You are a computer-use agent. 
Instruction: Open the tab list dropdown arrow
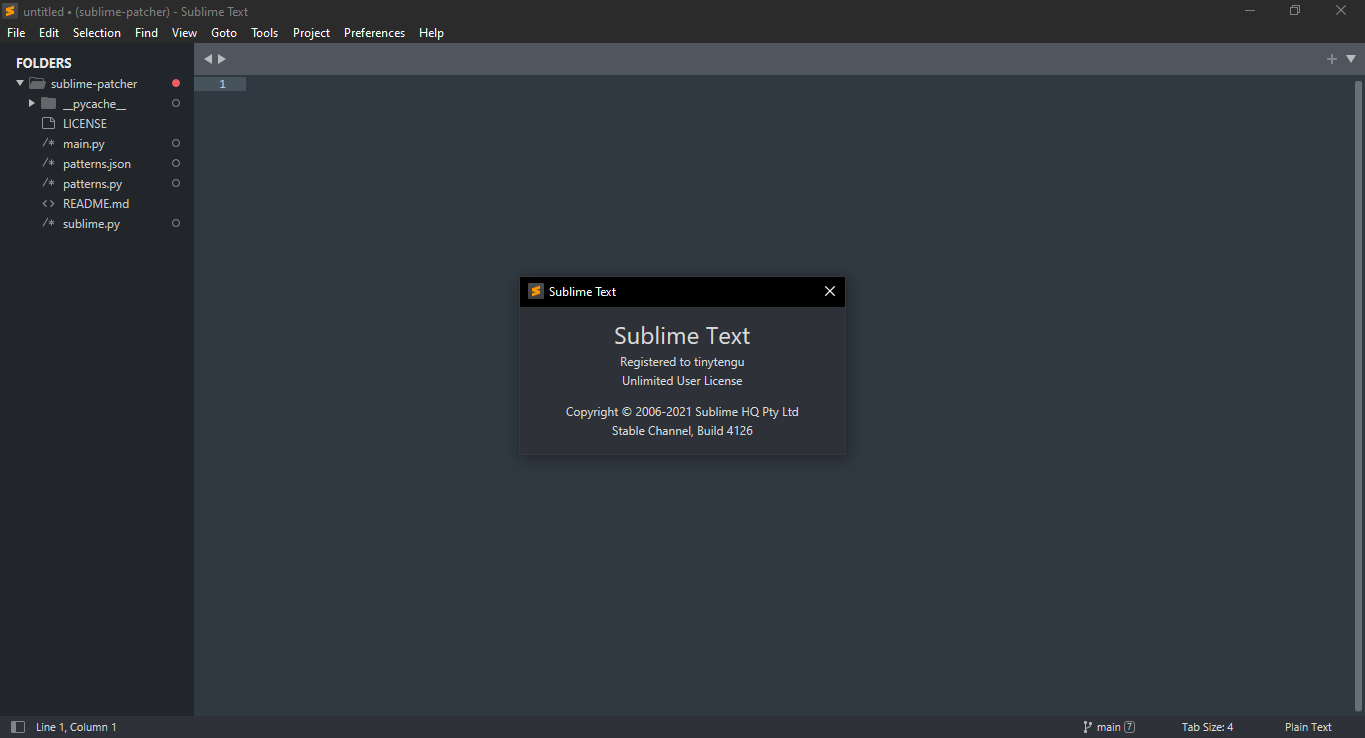point(1351,59)
